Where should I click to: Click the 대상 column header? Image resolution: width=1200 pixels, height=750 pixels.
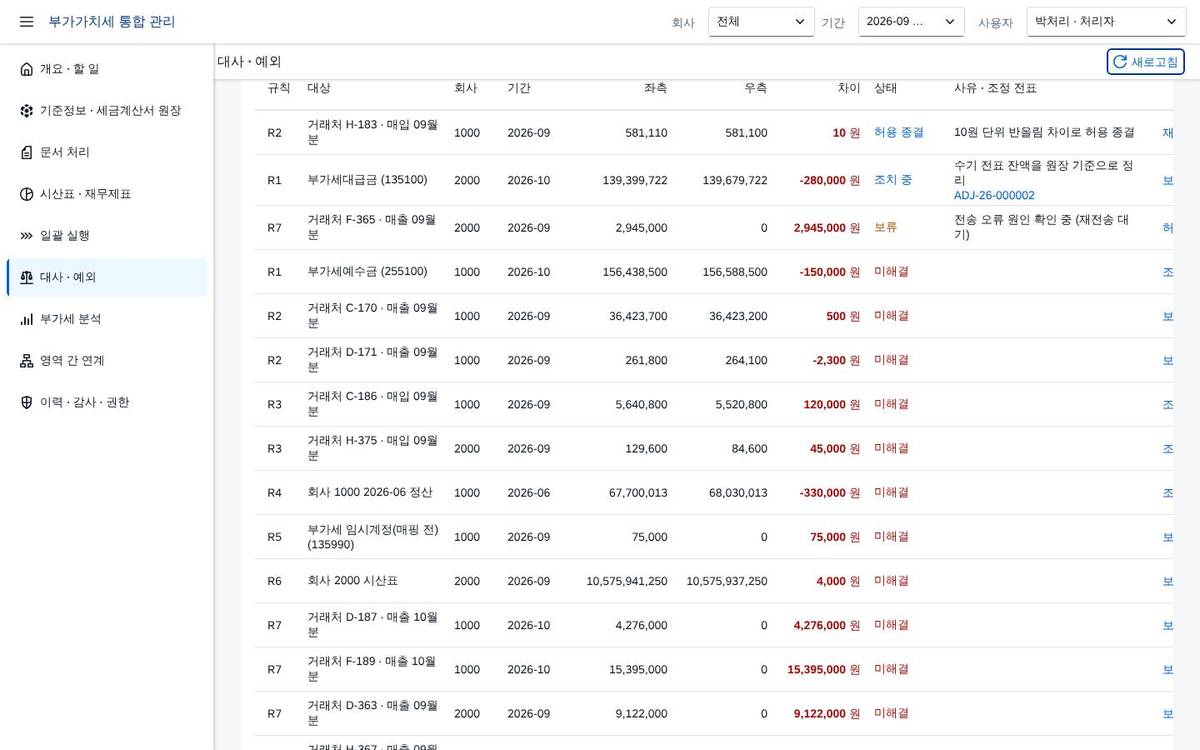tap(319, 88)
